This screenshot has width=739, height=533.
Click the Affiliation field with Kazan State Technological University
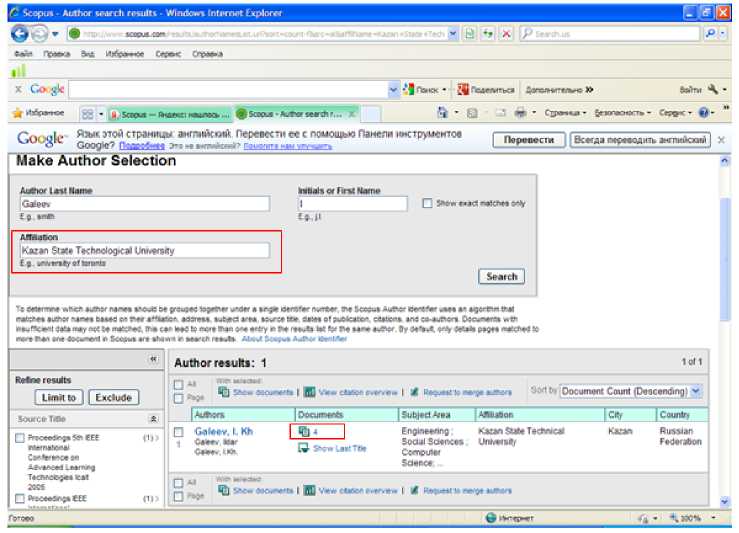point(145,250)
